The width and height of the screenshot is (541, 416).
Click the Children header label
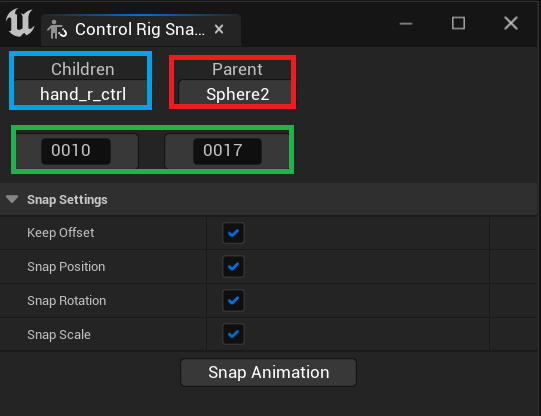click(x=82, y=69)
